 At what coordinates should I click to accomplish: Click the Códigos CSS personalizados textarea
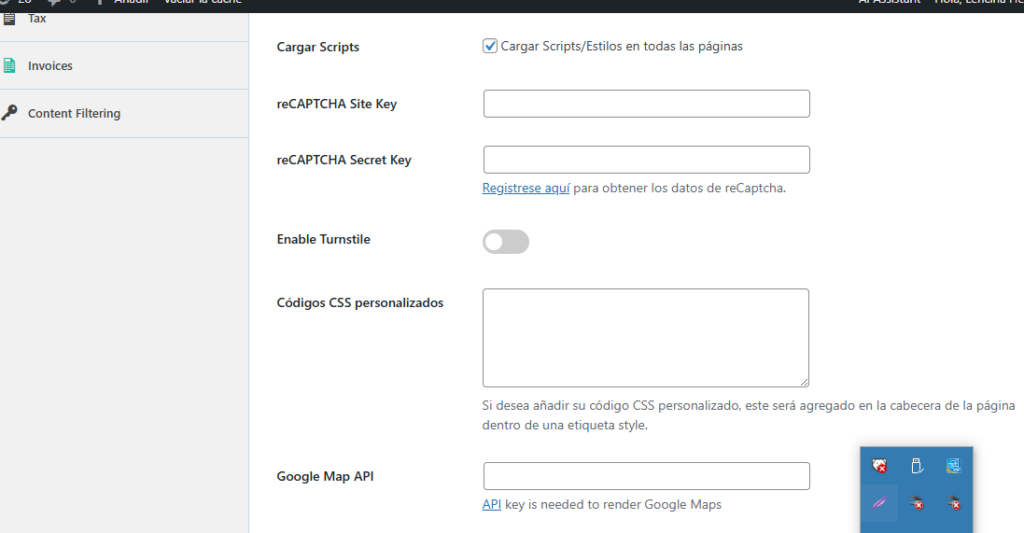(645, 338)
